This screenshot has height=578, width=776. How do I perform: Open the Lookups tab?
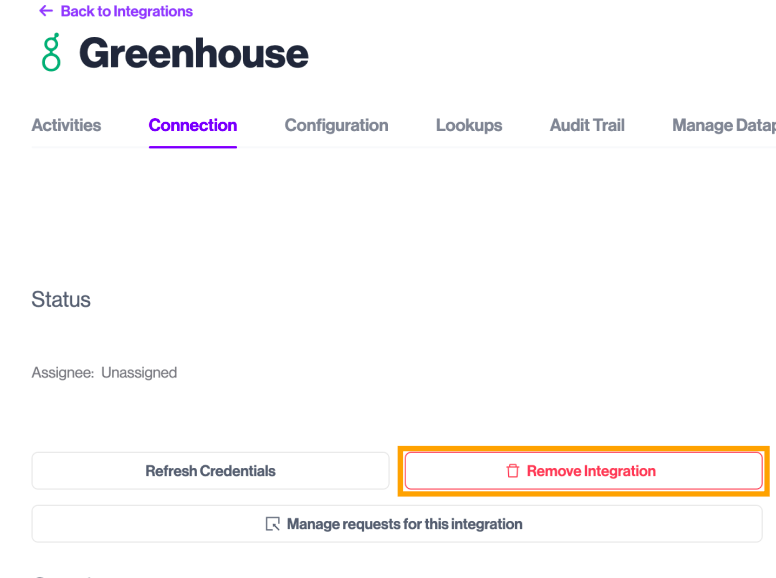(x=469, y=125)
